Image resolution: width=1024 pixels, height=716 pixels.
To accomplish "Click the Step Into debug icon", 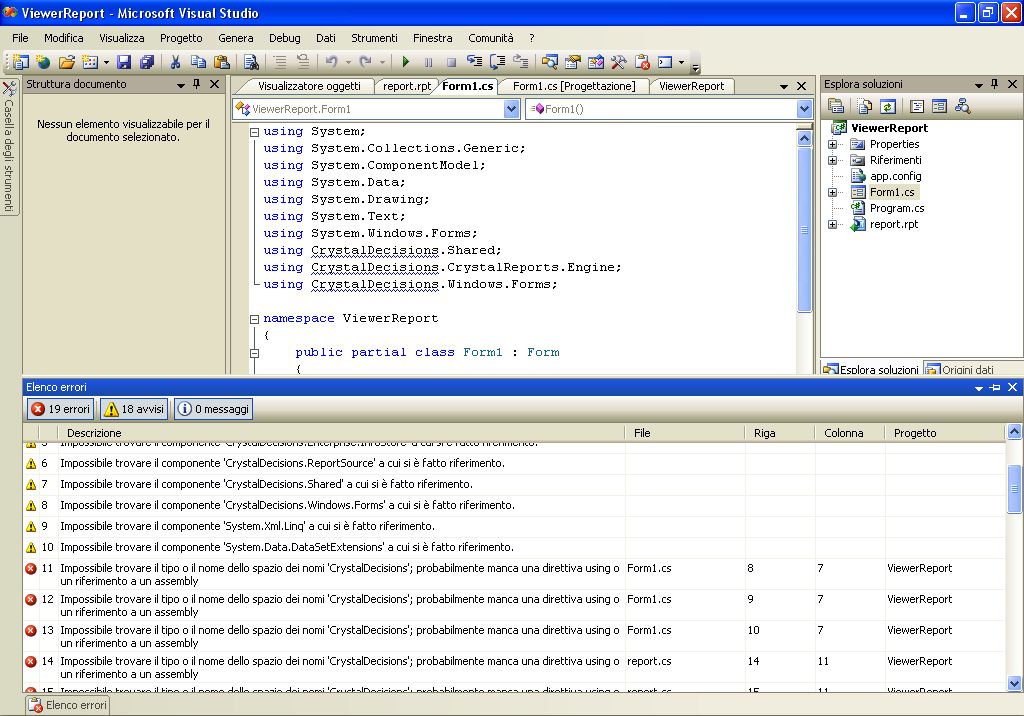I will click(x=475, y=62).
